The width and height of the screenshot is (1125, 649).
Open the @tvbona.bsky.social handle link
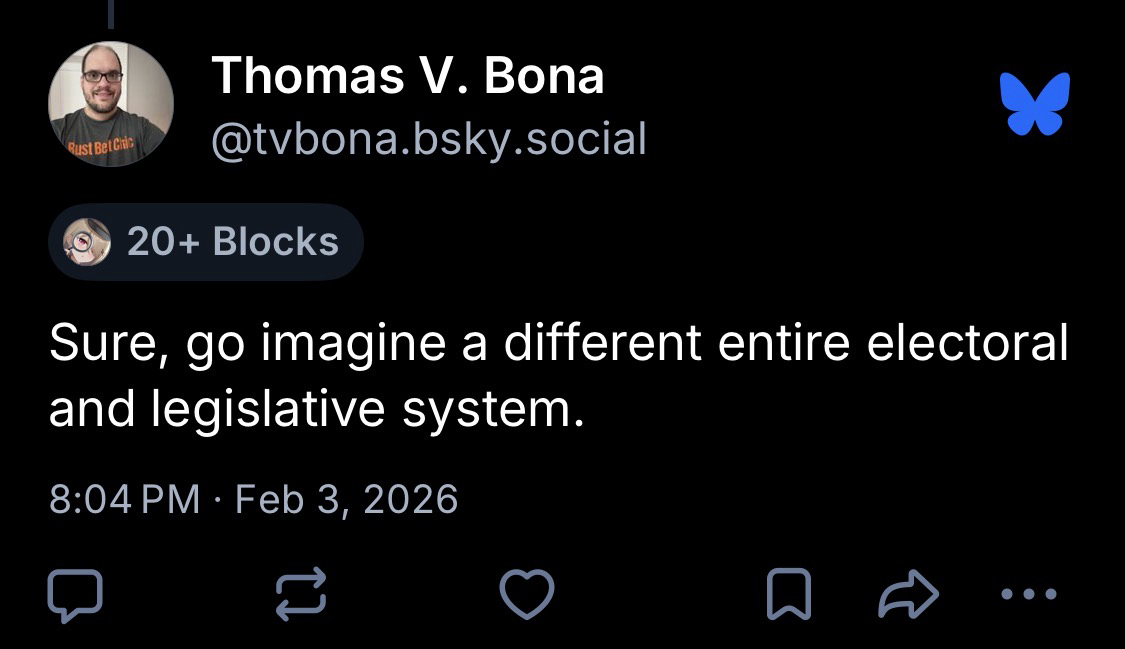point(429,138)
